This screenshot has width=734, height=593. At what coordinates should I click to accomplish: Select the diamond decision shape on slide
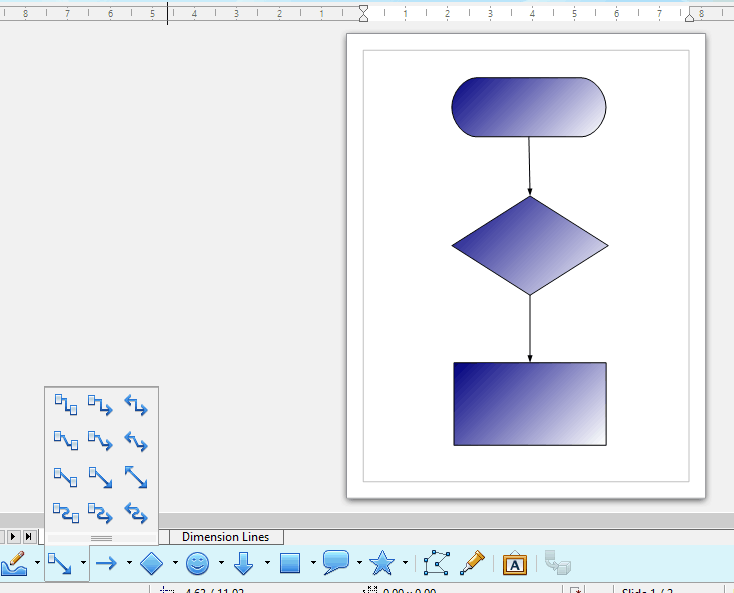tap(529, 246)
